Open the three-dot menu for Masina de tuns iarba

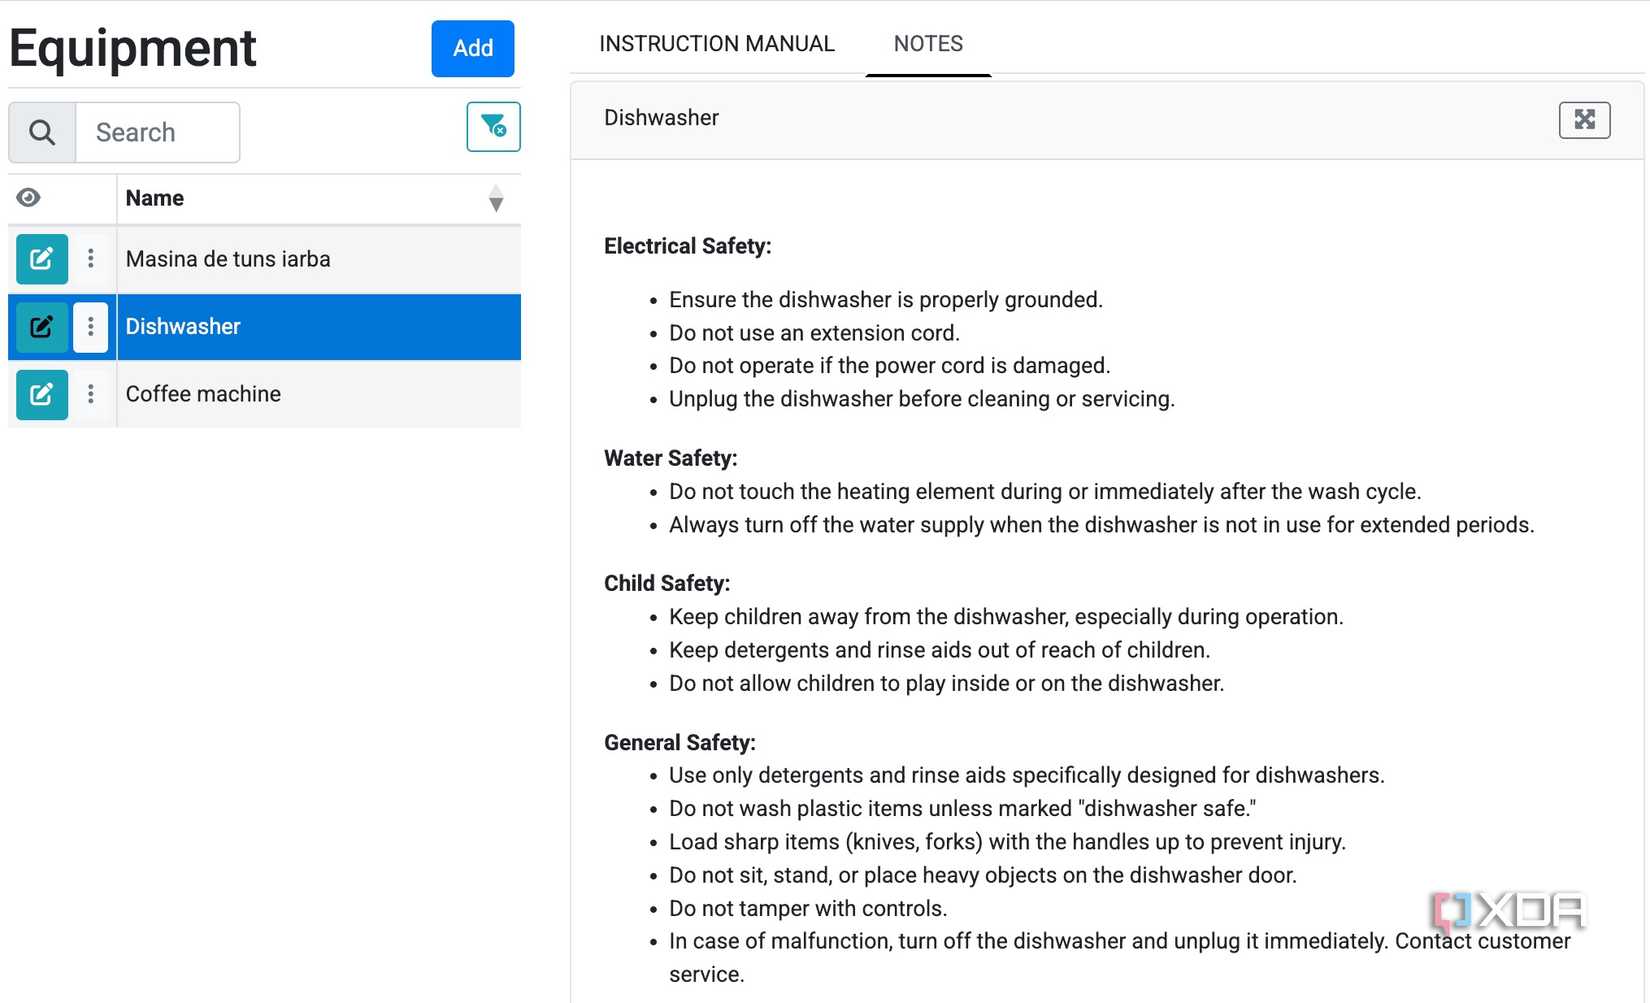click(x=91, y=259)
